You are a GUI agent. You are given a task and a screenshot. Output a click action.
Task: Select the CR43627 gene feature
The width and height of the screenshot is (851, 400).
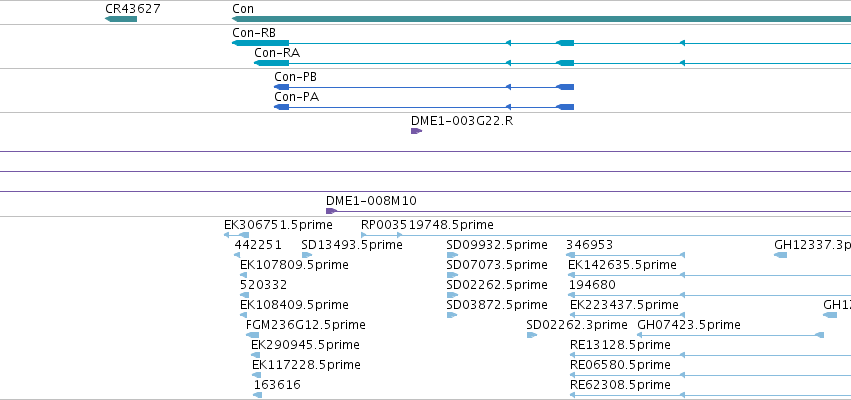(x=120, y=19)
